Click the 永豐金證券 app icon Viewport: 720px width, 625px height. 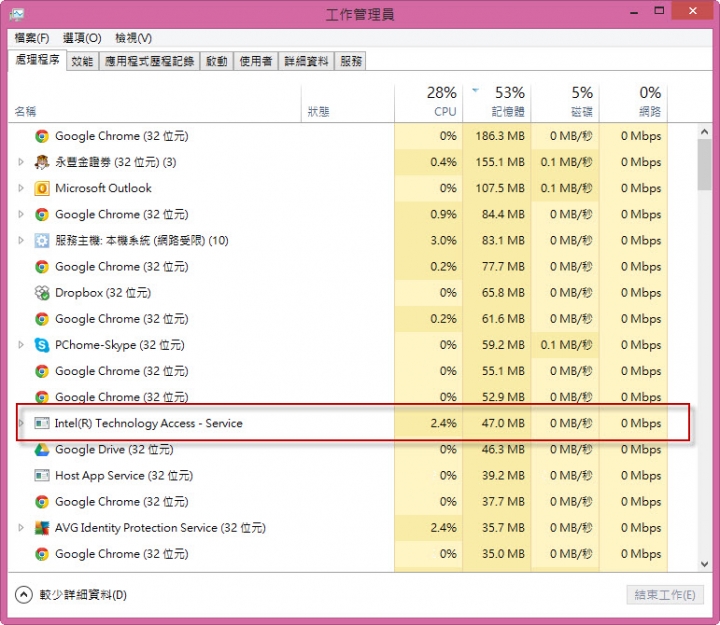(x=42, y=162)
